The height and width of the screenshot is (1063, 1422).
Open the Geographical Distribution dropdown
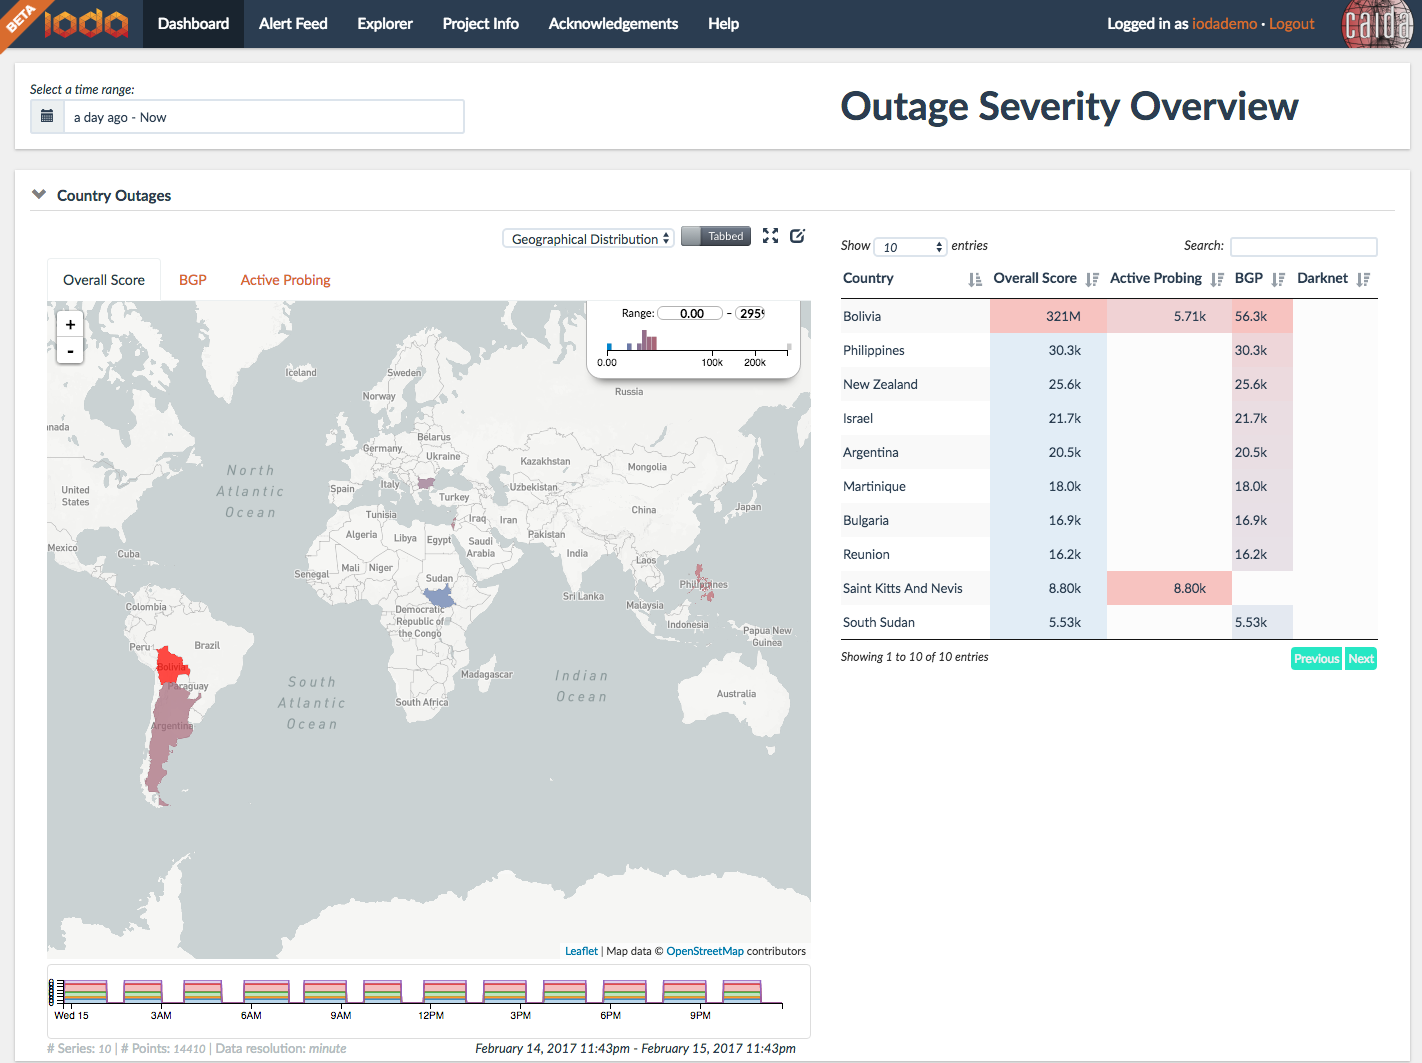click(x=589, y=239)
